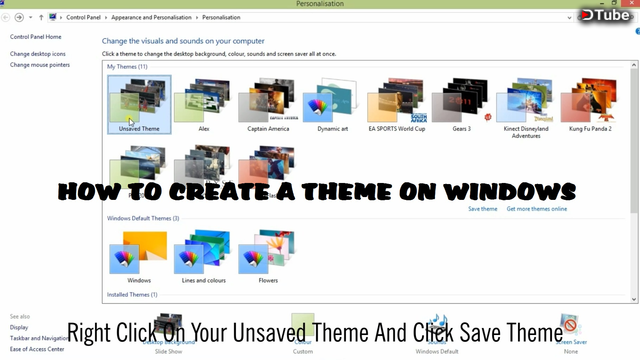
Task: Apply the Kung Fu Panda 2 theme
Action: pyautogui.click(x=590, y=104)
